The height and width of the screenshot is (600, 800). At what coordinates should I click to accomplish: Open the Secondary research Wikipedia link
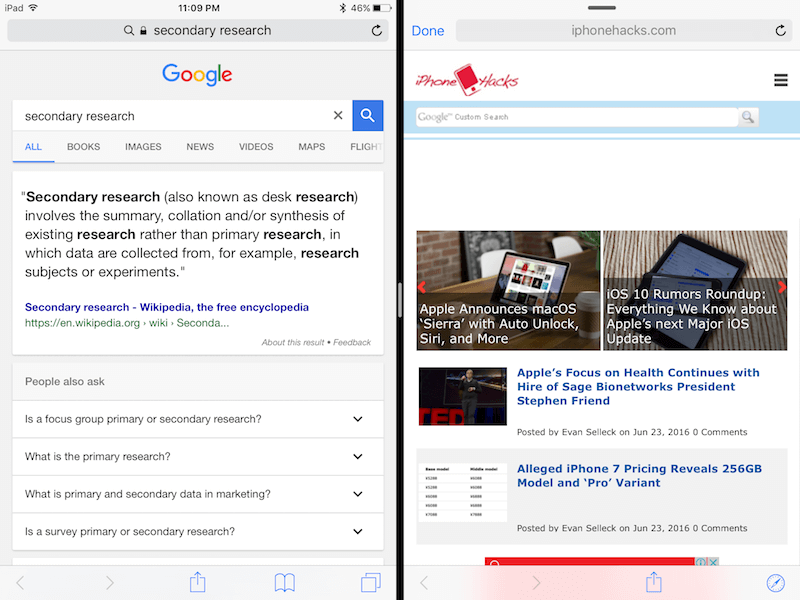pyautogui.click(x=167, y=307)
